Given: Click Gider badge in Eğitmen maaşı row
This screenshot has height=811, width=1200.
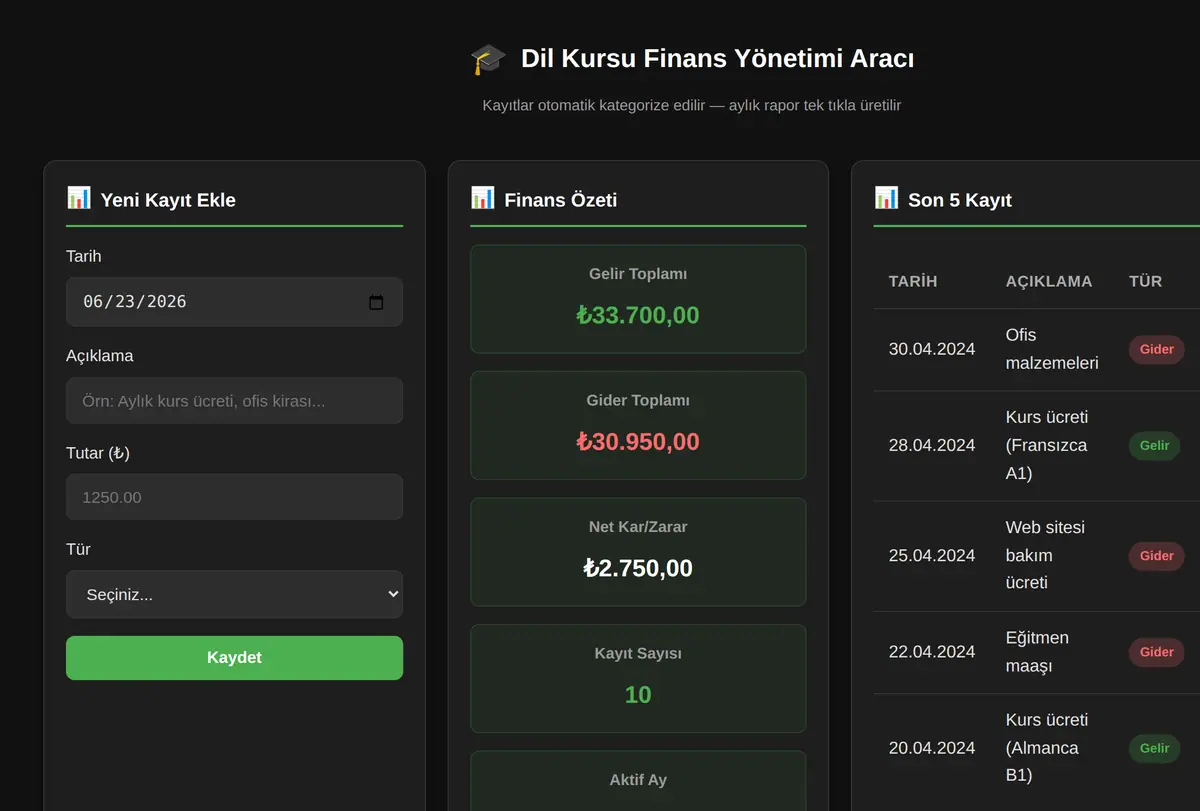Looking at the screenshot, I should [x=1157, y=652].
